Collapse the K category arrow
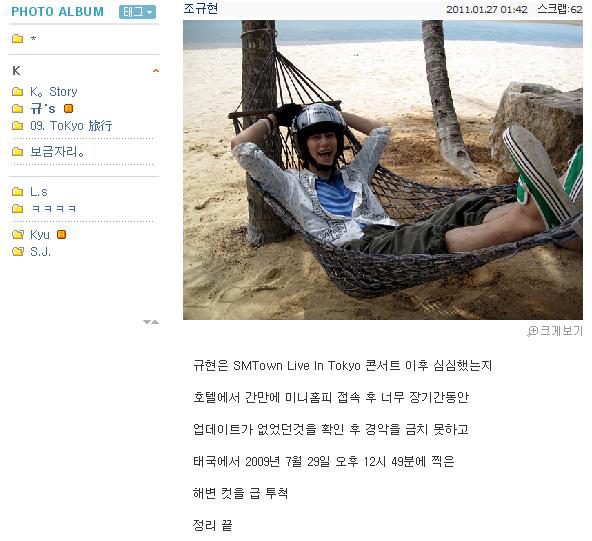The image size is (592, 541). pos(156,71)
